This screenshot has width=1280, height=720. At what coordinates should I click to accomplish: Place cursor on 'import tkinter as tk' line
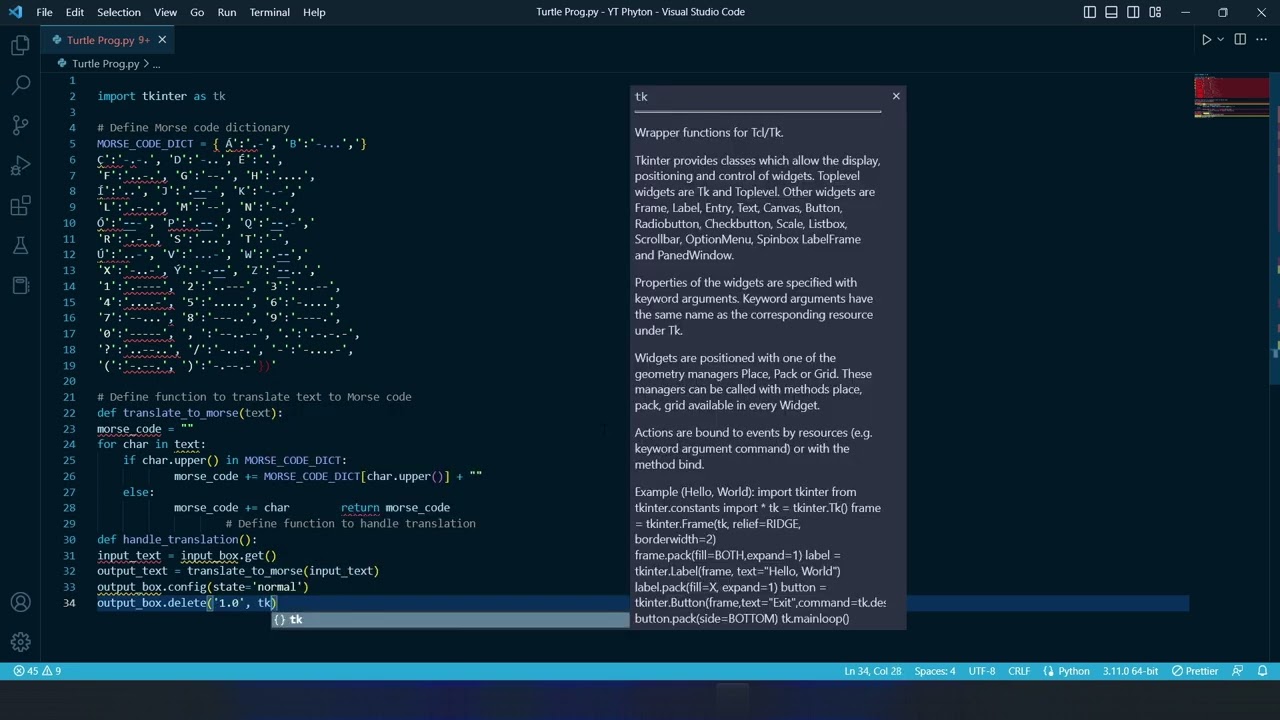[161, 96]
